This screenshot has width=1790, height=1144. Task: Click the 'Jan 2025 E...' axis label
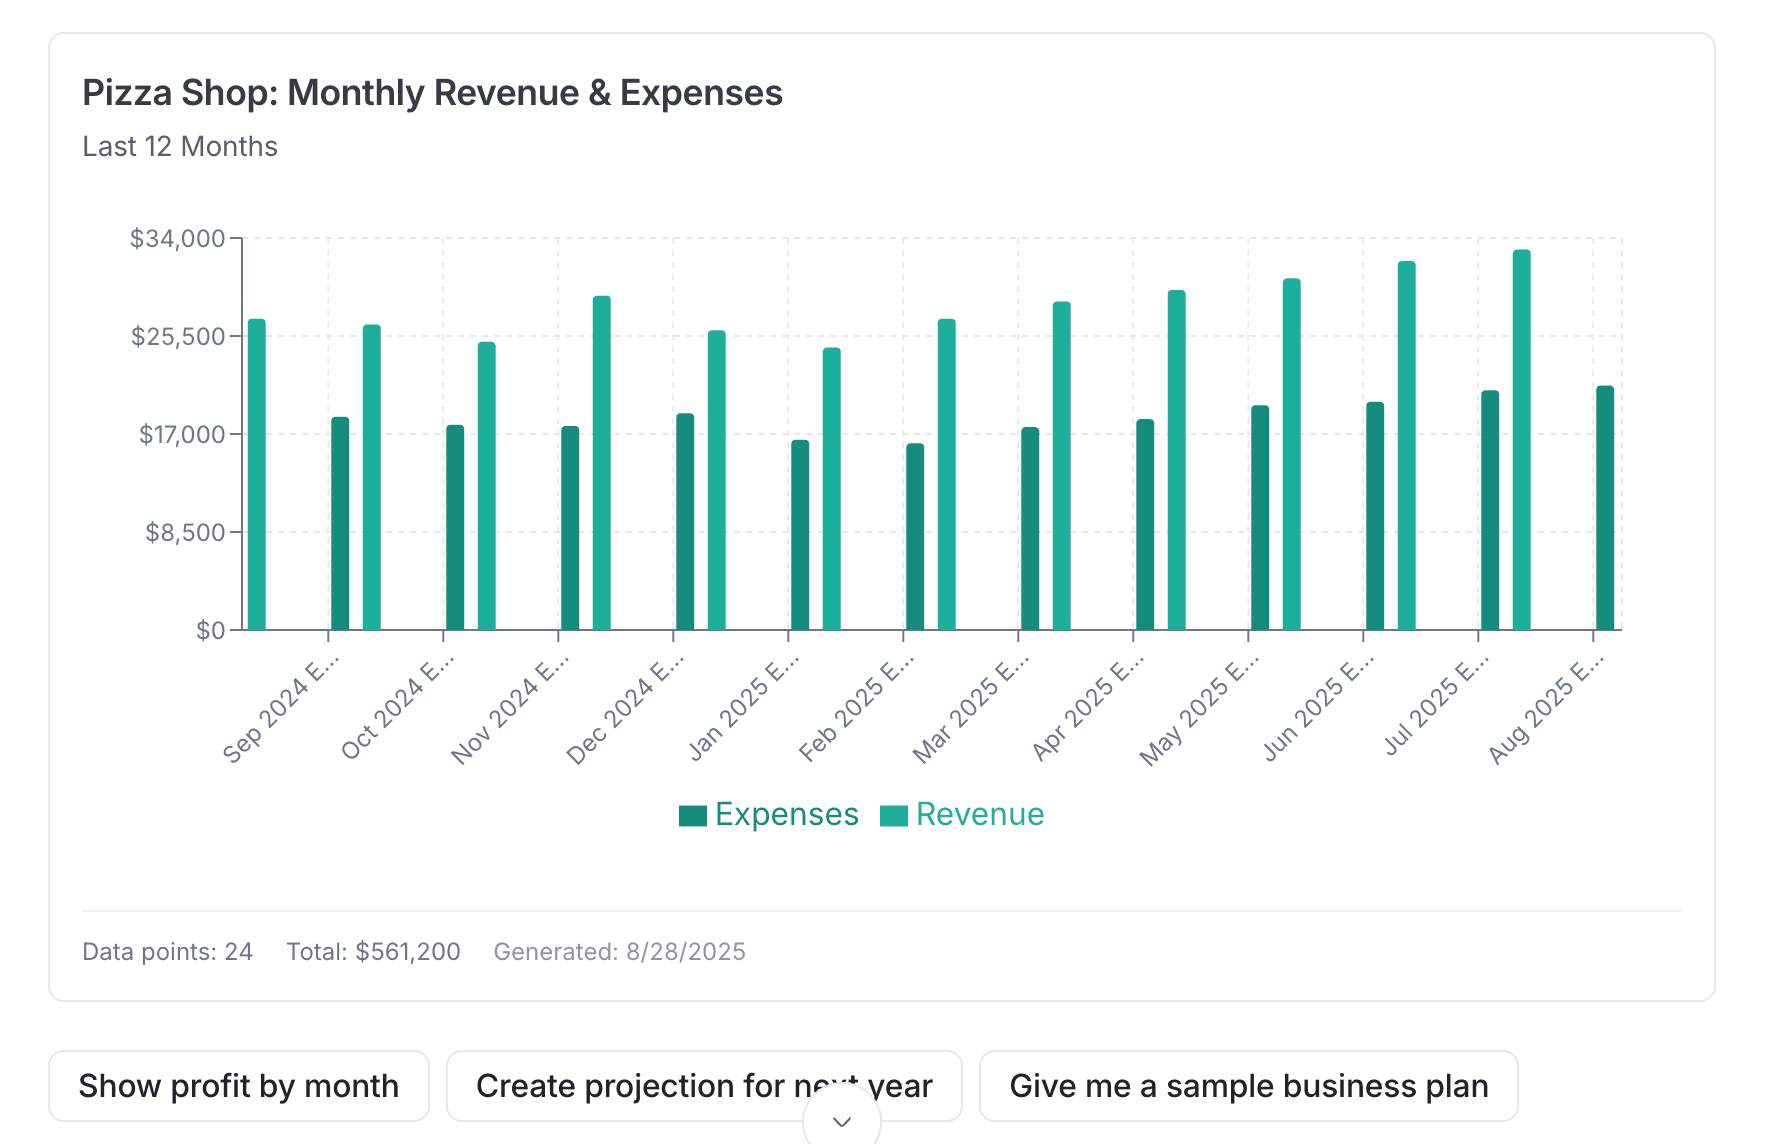(744, 706)
